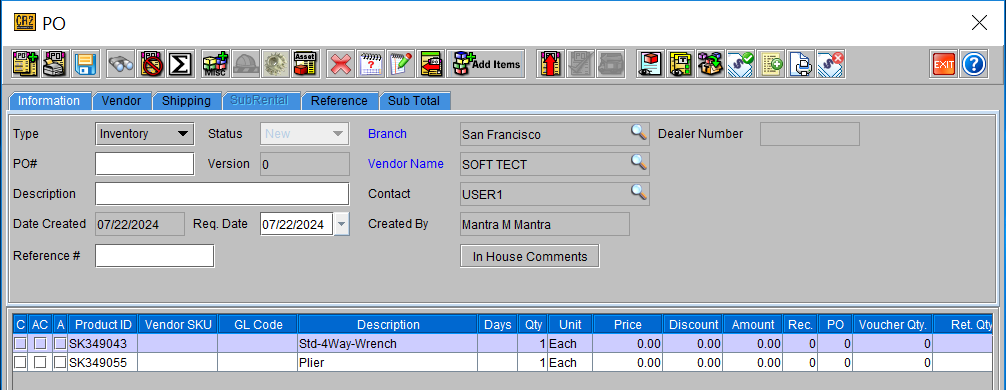Switch to the Vendor tab
1006x390 pixels.
pyautogui.click(x=122, y=101)
